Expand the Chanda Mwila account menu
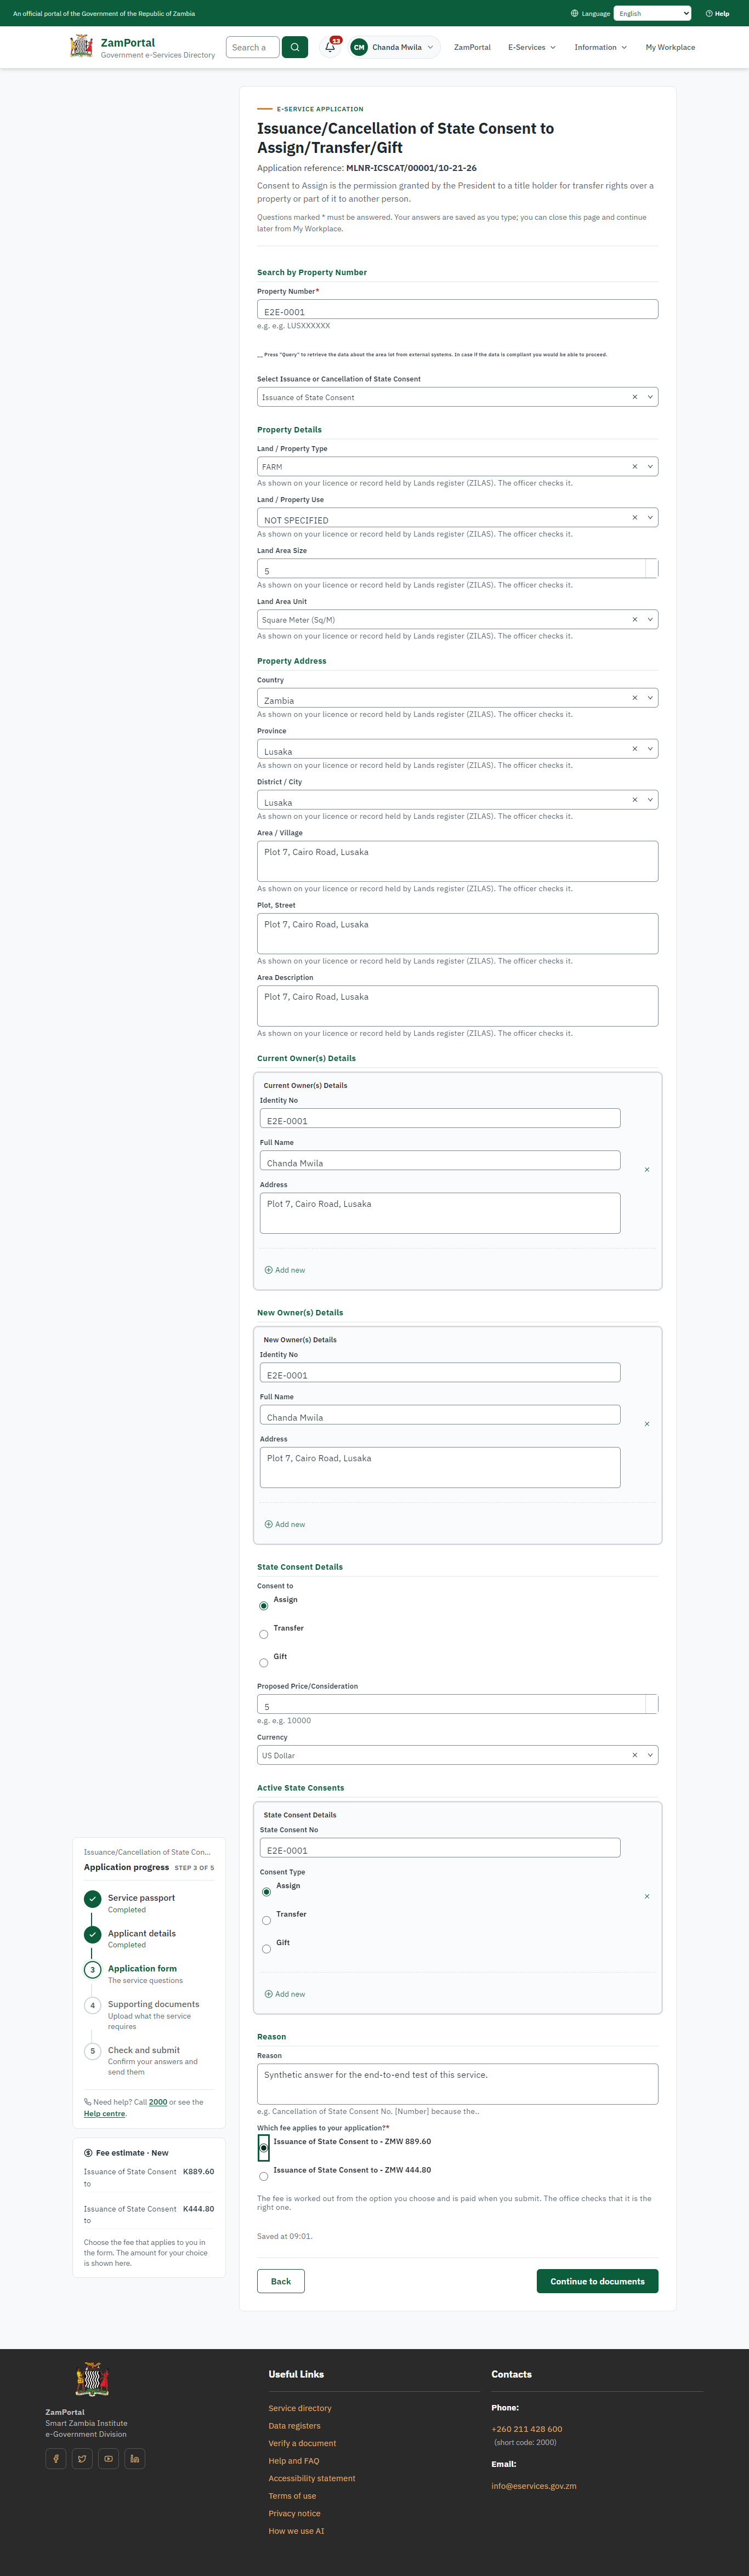749x2576 pixels. pos(394,47)
